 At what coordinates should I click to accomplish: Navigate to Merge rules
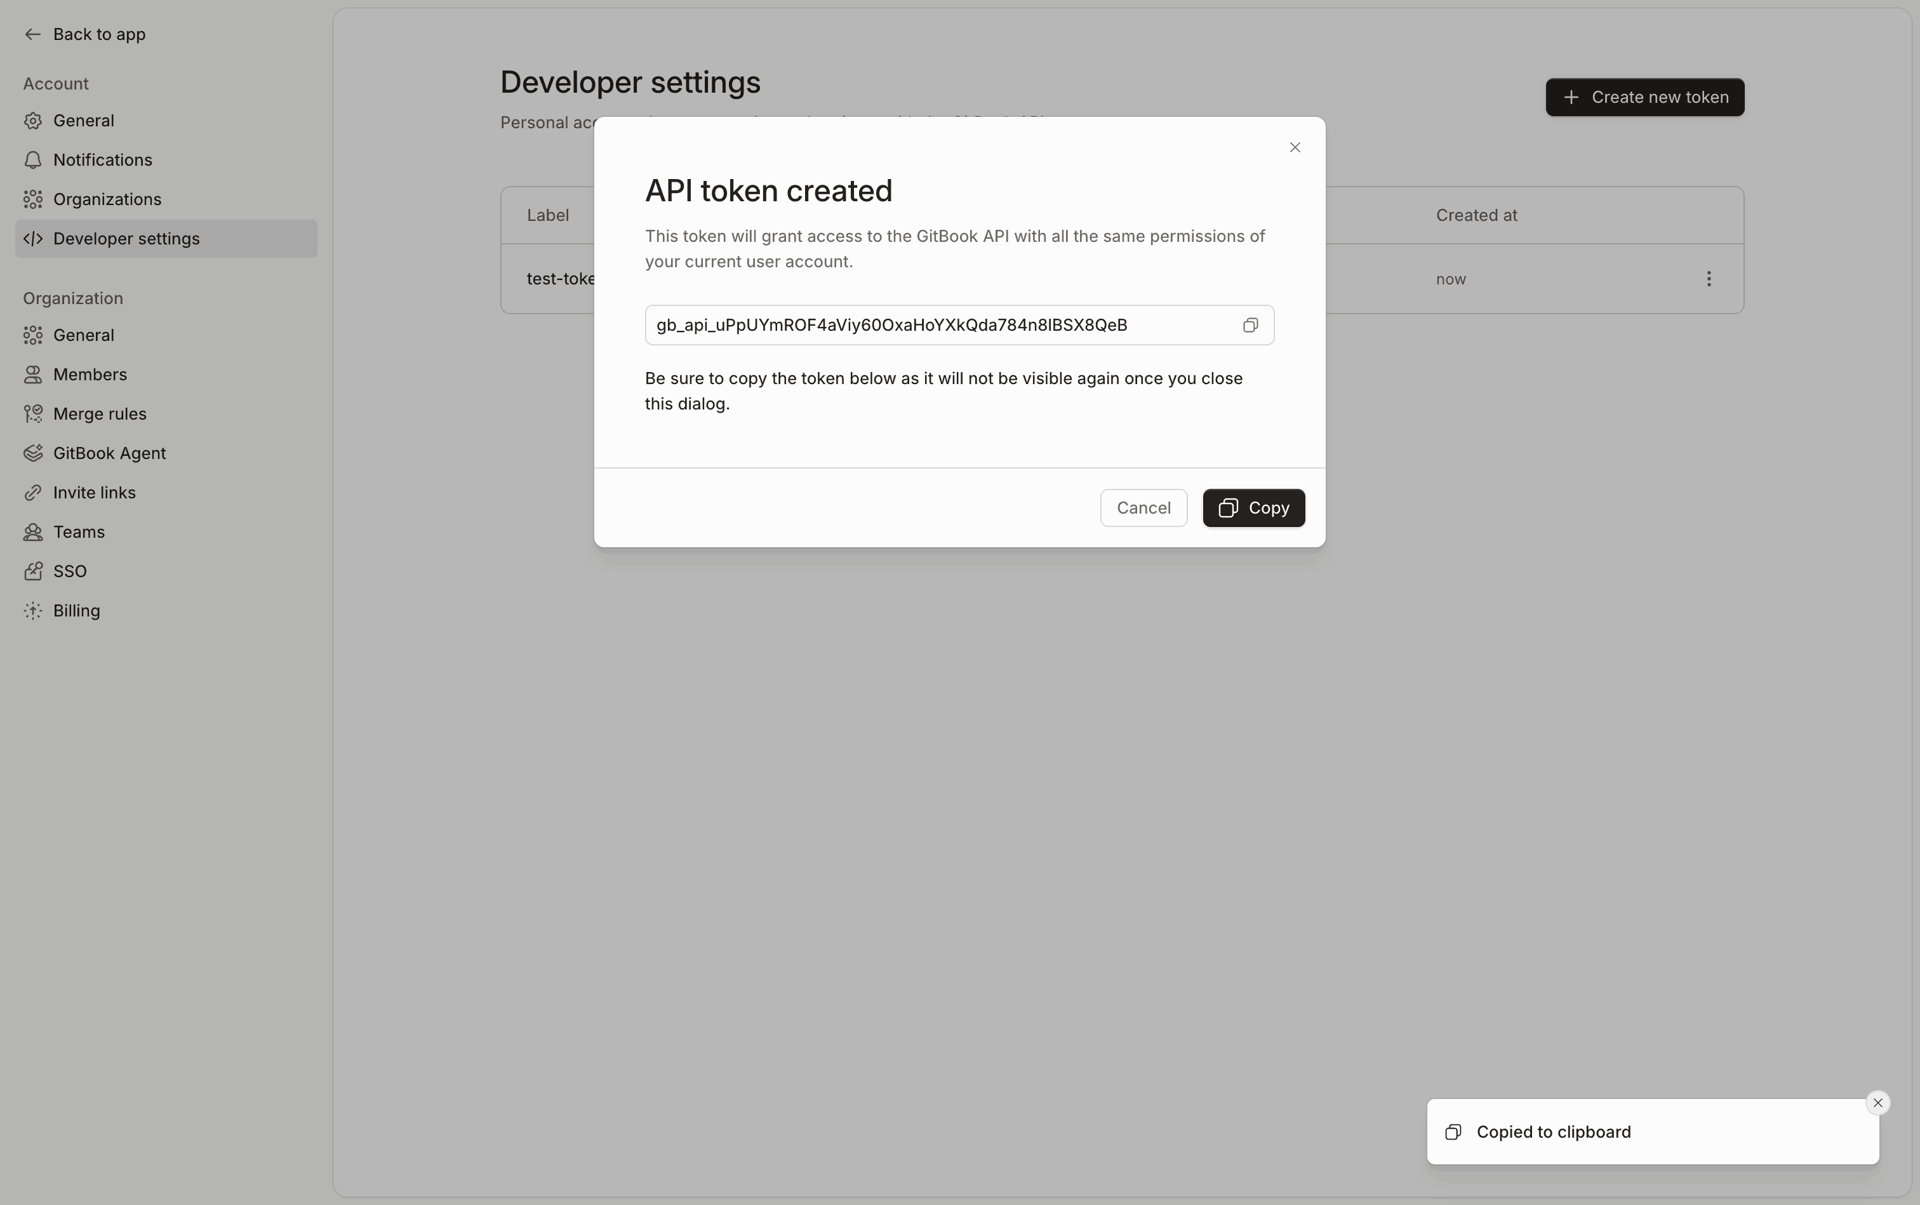(166, 414)
